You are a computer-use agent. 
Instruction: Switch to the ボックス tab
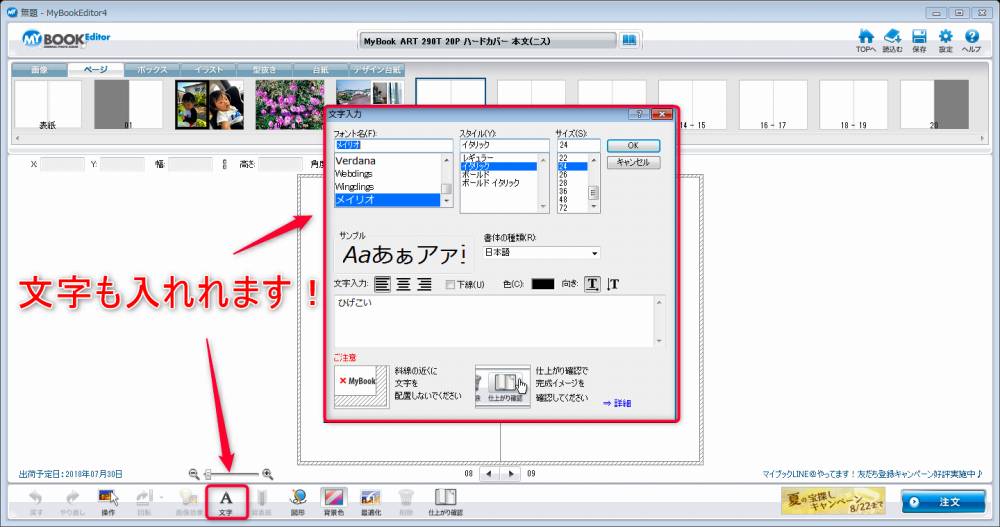[x=152, y=70]
